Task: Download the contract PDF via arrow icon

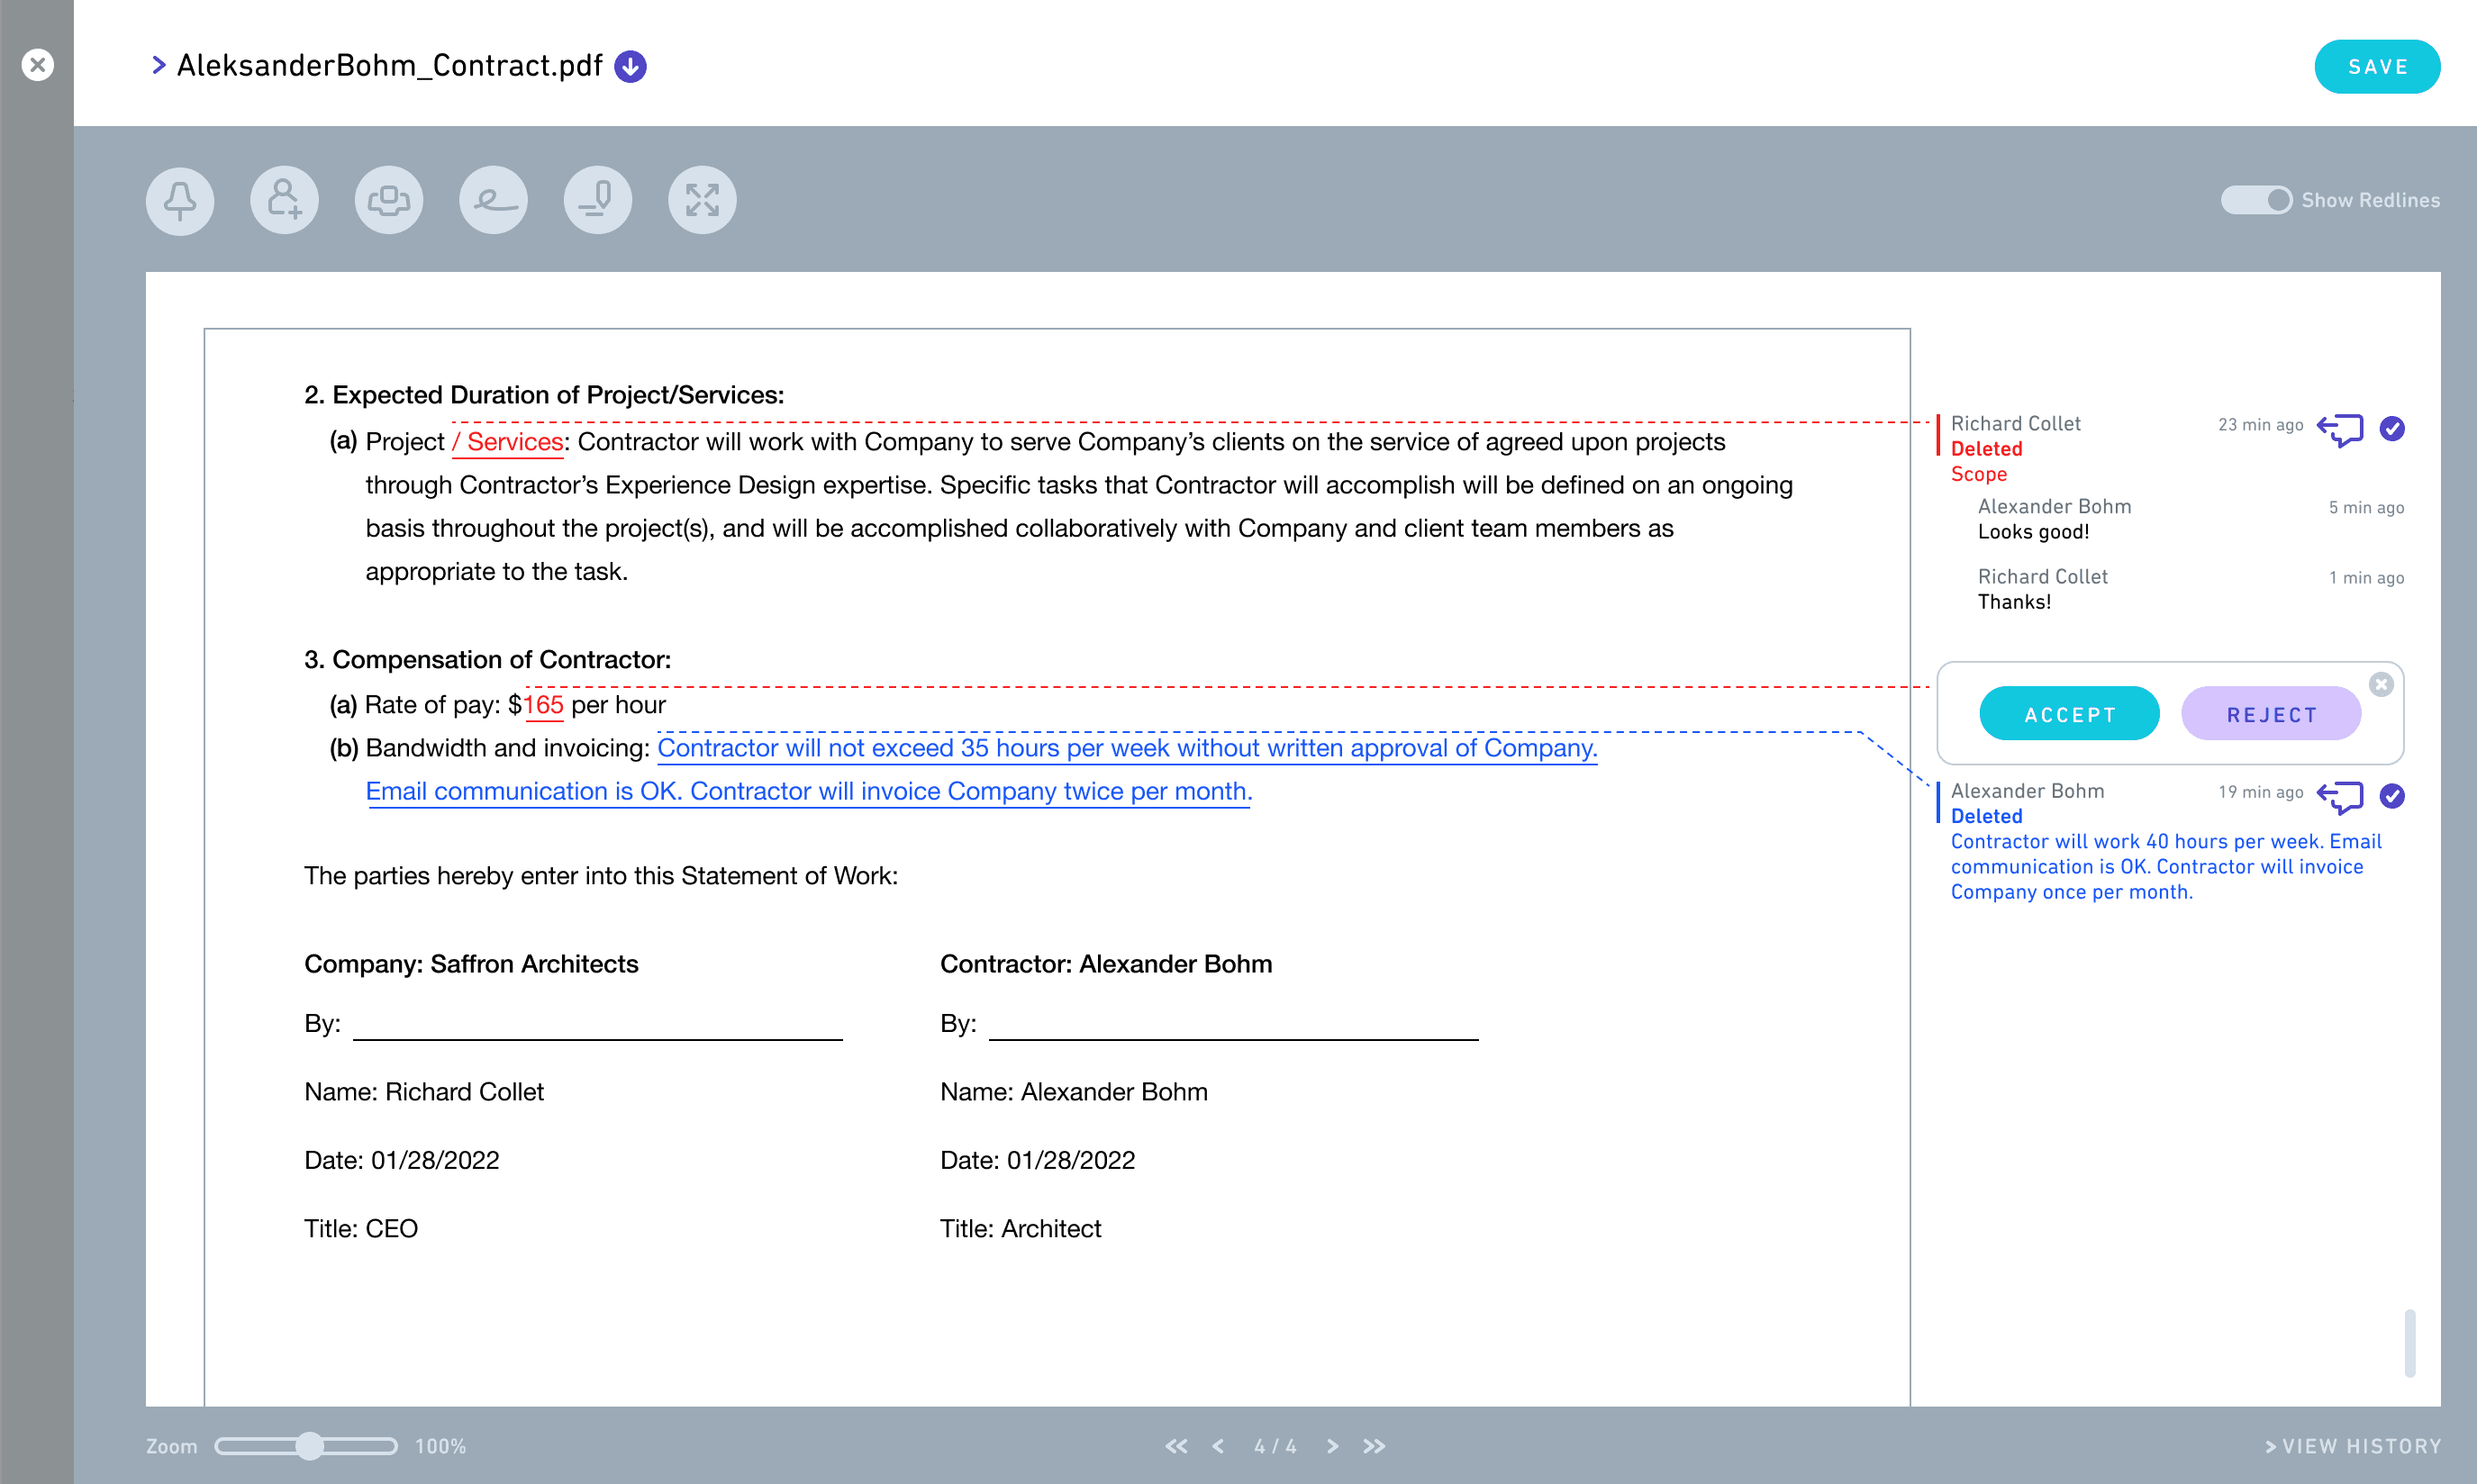Action: tap(630, 66)
